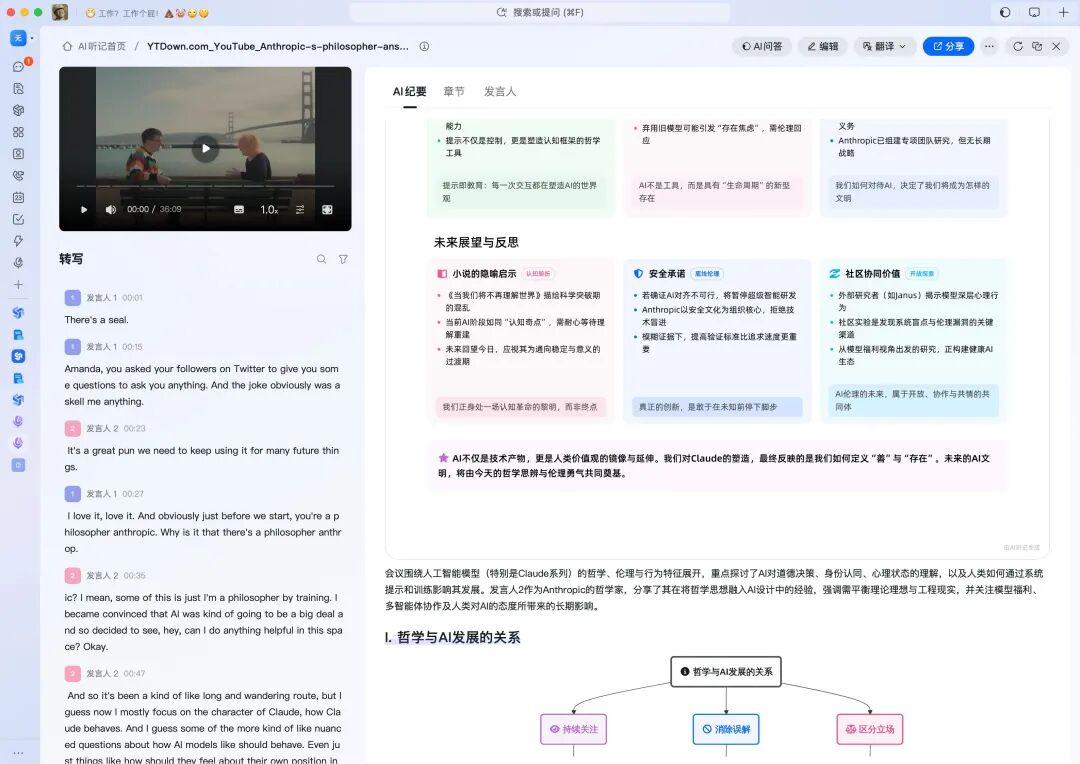Image resolution: width=1080 pixels, height=764 pixels.
Task: Click the plus icon in left sidebar
Action: pyautogui.click(x=19, y=285)
